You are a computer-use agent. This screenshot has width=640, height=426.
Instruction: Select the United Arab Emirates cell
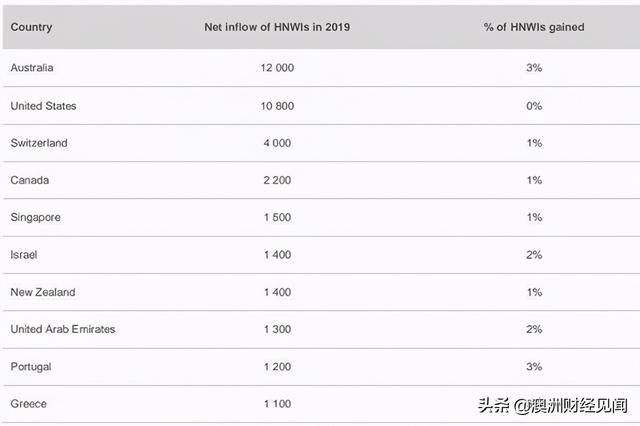[63, 329]
